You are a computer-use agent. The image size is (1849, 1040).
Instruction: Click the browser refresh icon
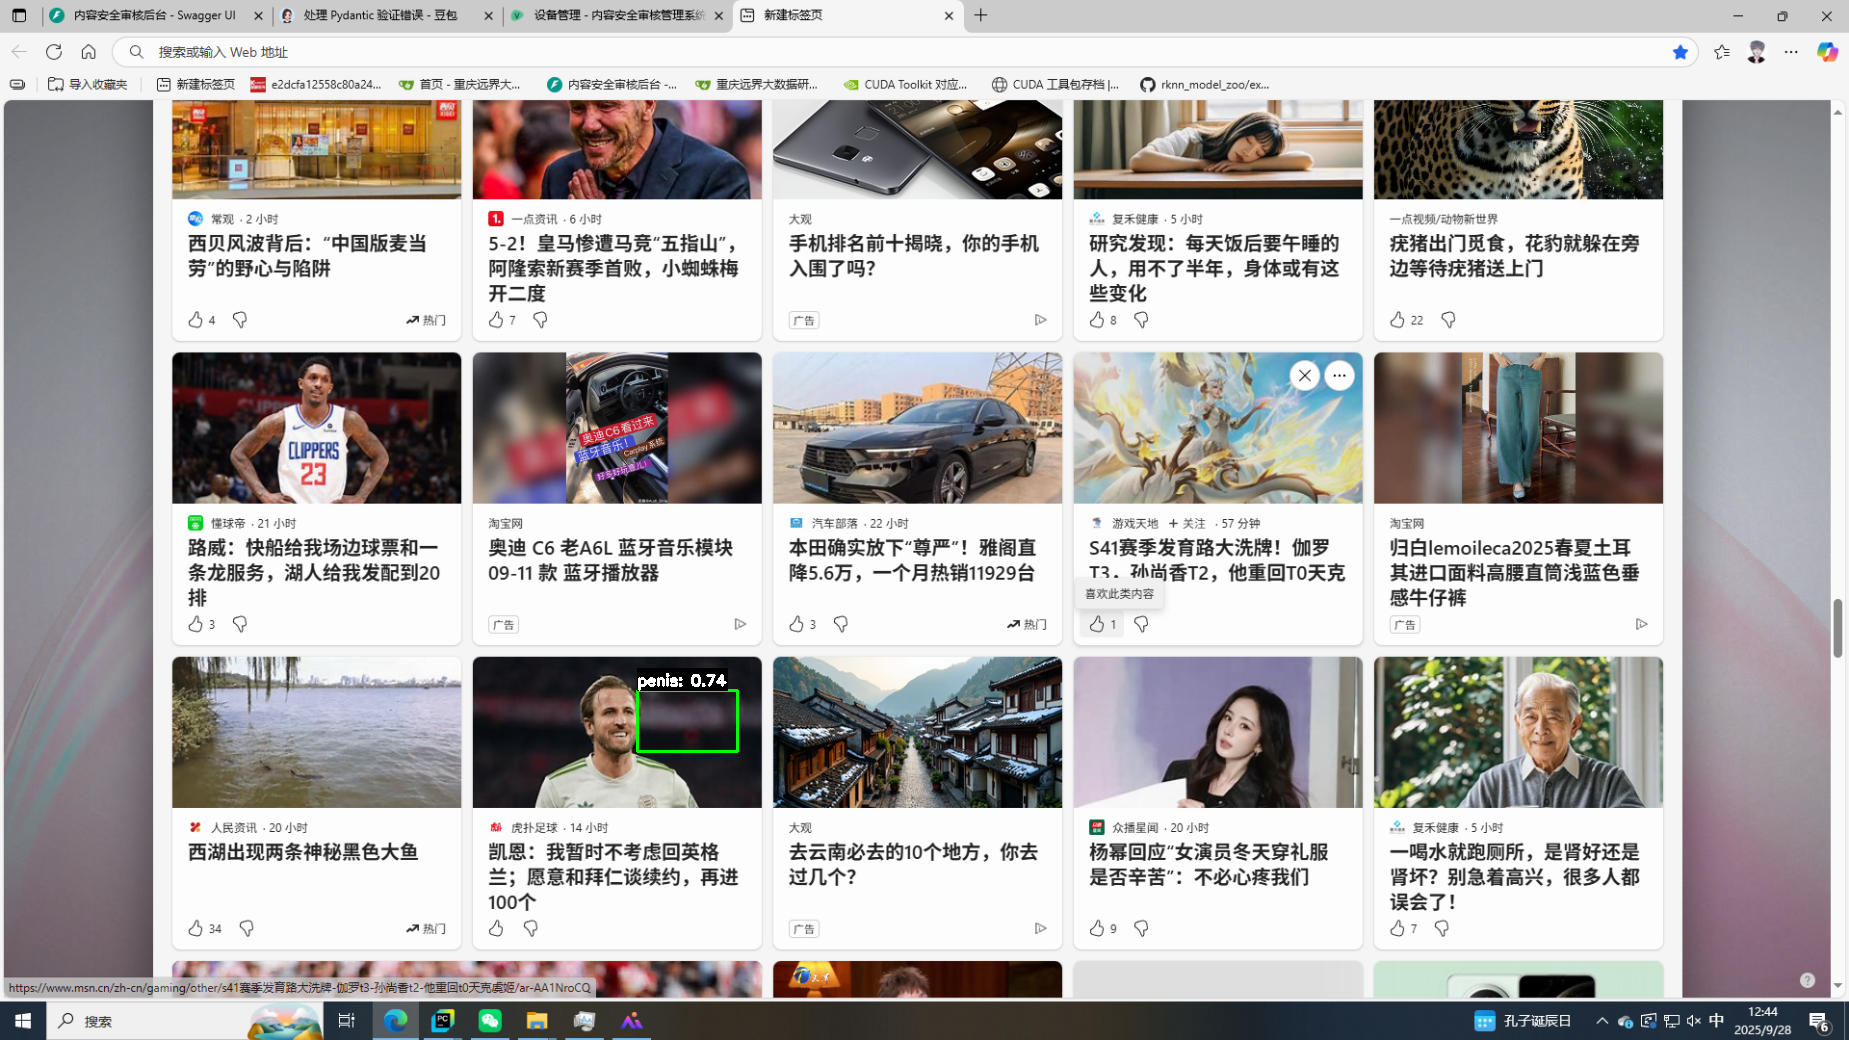click(54, 52)
